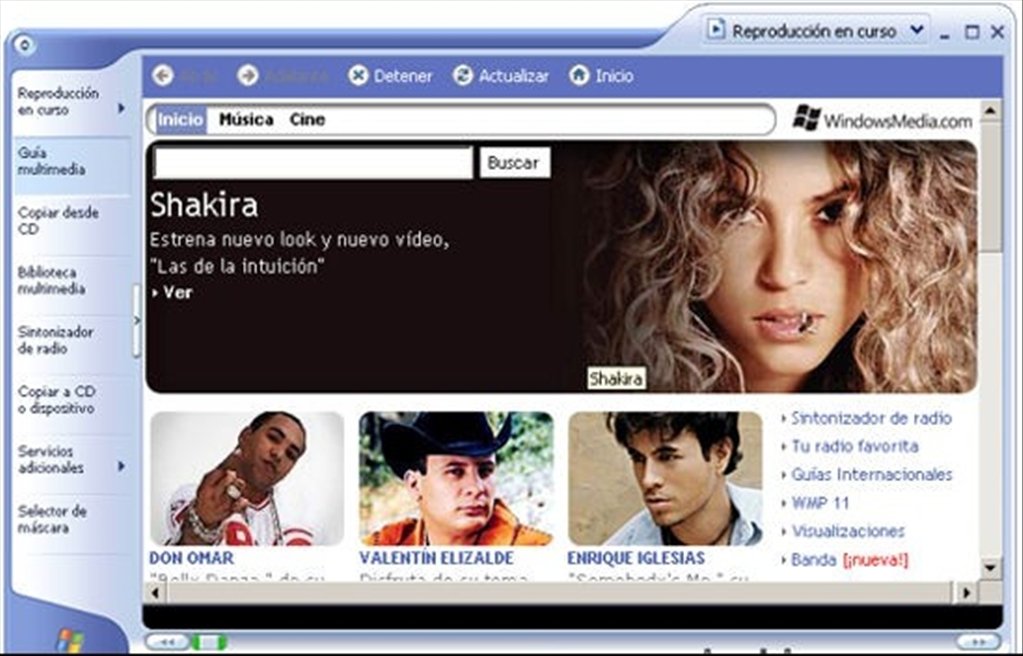This screenshot has height=656, width=1023.
Task: Open Reproducción en curso in the sidebar
Action: pos(58,102)
